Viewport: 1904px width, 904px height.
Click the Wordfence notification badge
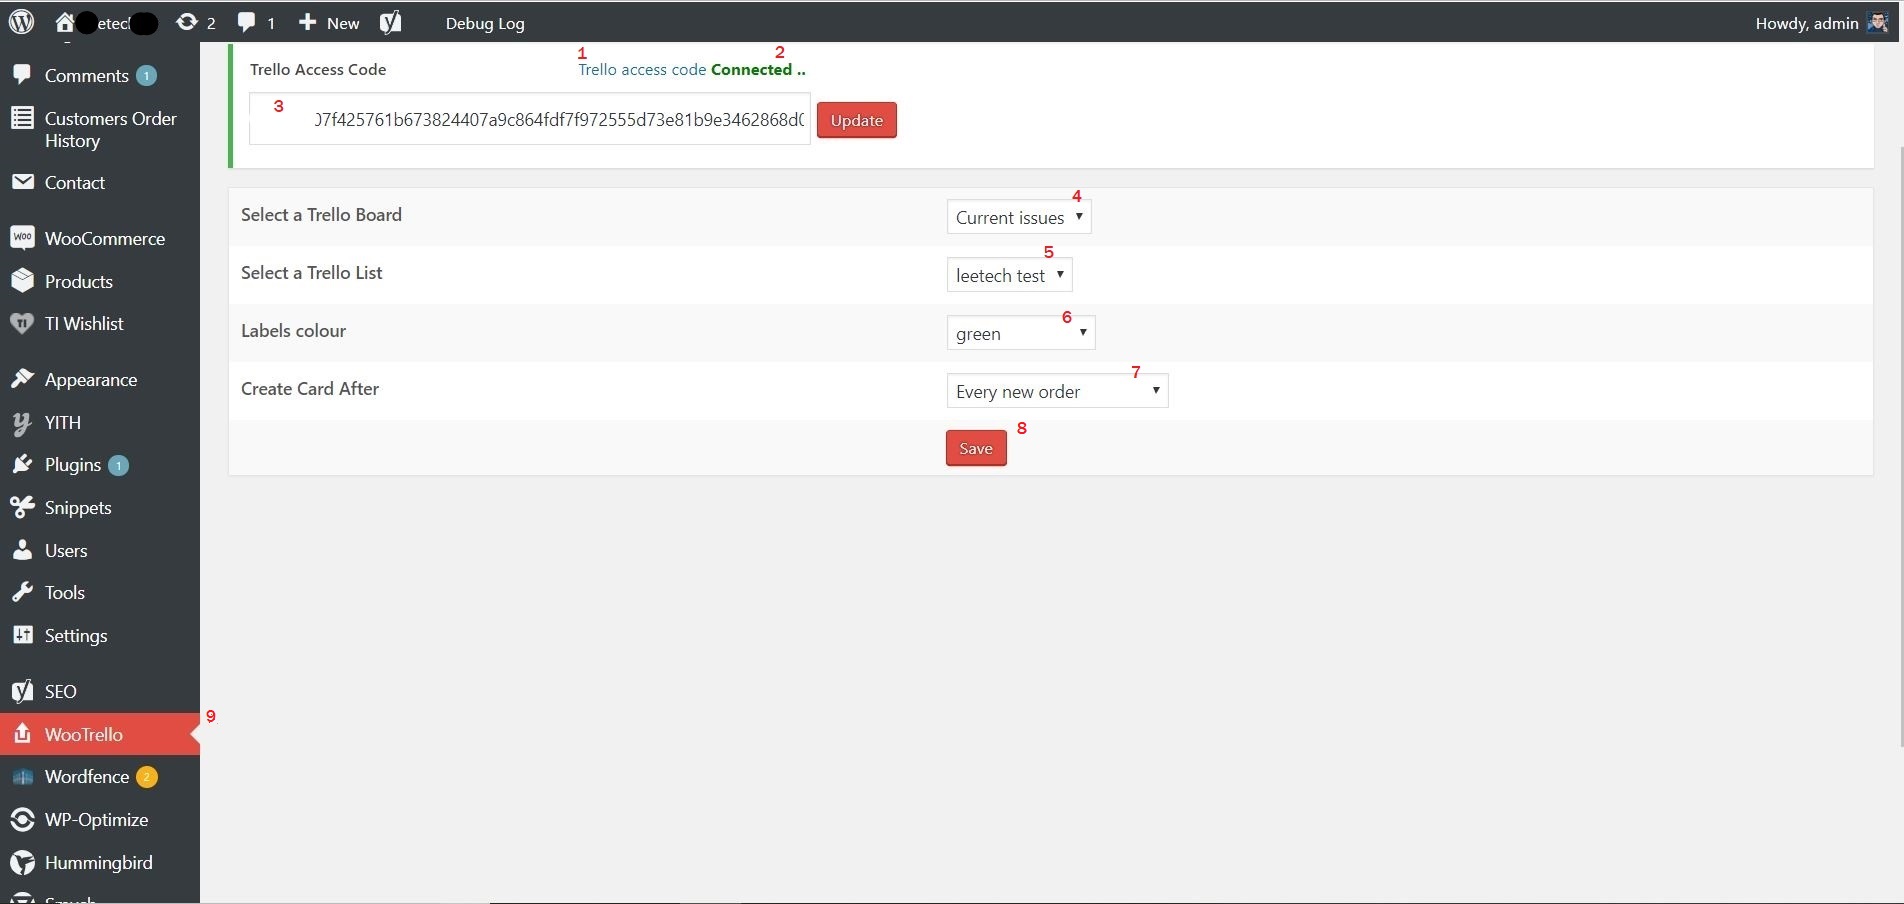[x=147, y=777]
